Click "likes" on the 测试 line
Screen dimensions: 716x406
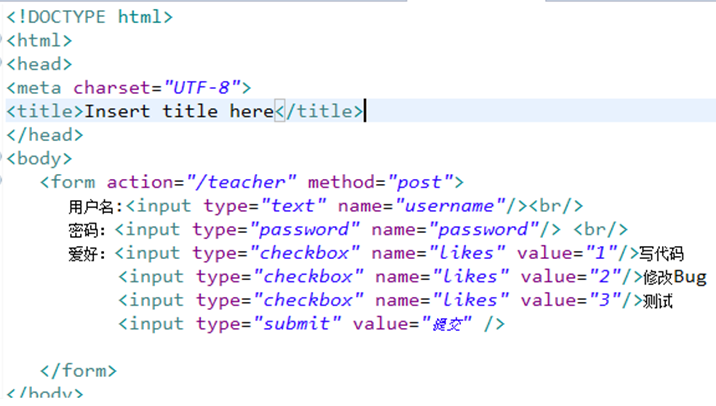(x=471, y=301)
